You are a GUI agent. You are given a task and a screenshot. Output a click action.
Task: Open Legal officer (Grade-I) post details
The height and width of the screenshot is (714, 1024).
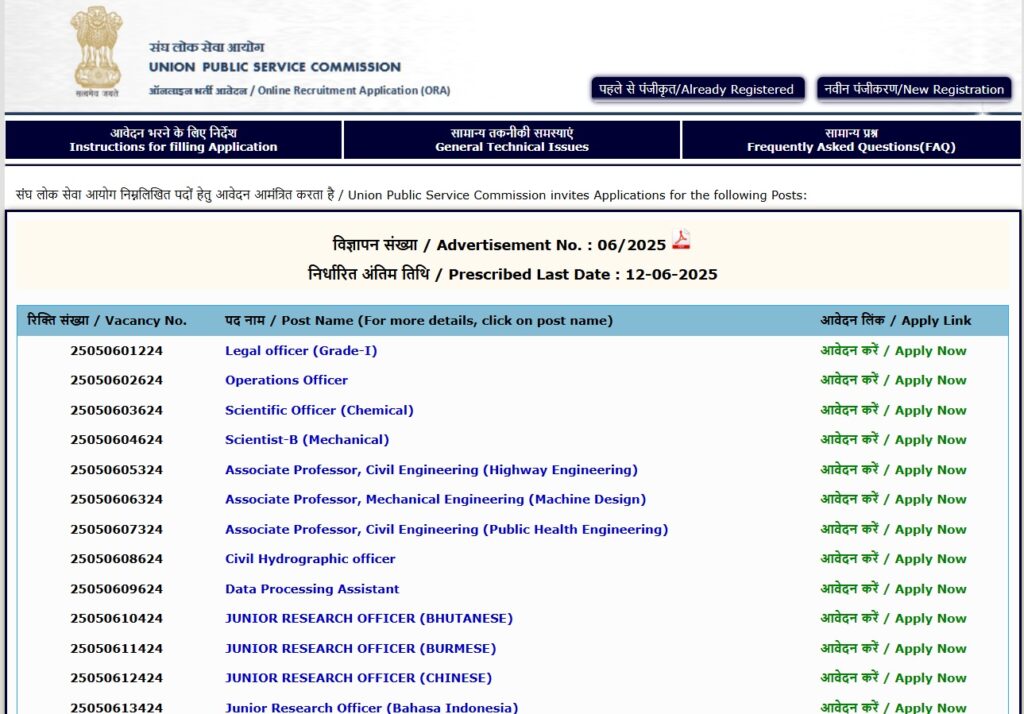301,351
